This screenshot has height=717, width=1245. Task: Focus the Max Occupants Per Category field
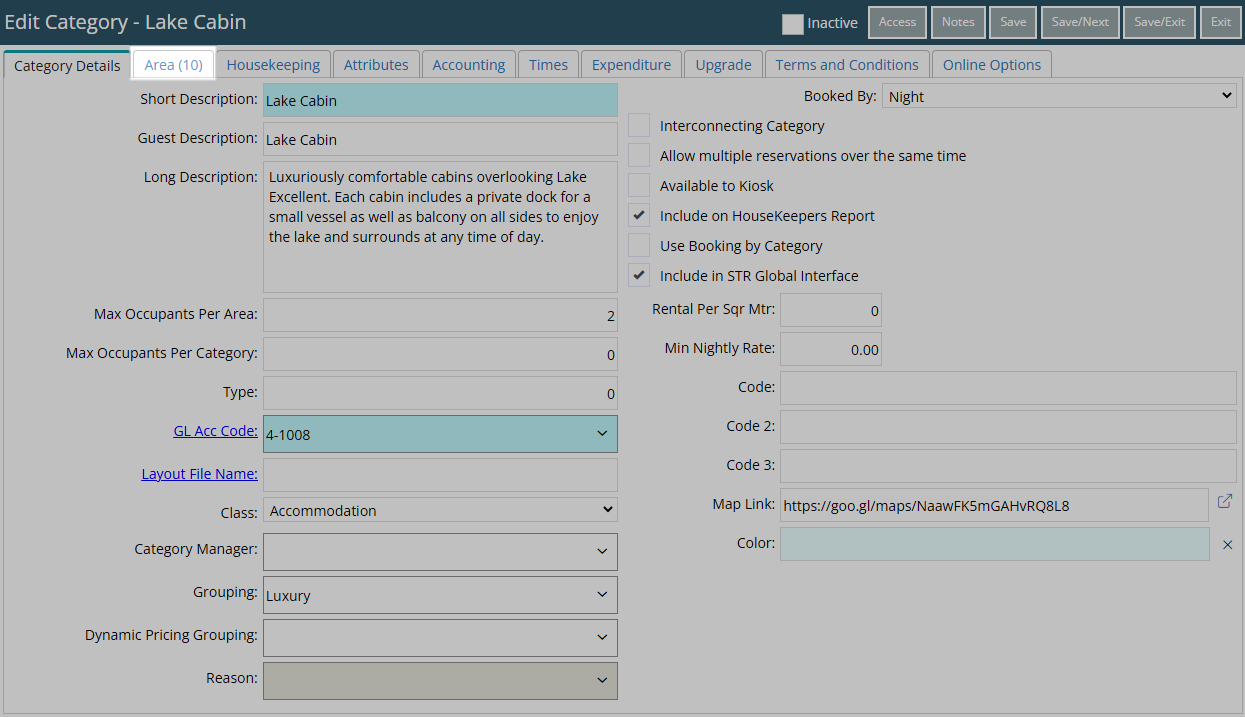click(x=440, y=354)
